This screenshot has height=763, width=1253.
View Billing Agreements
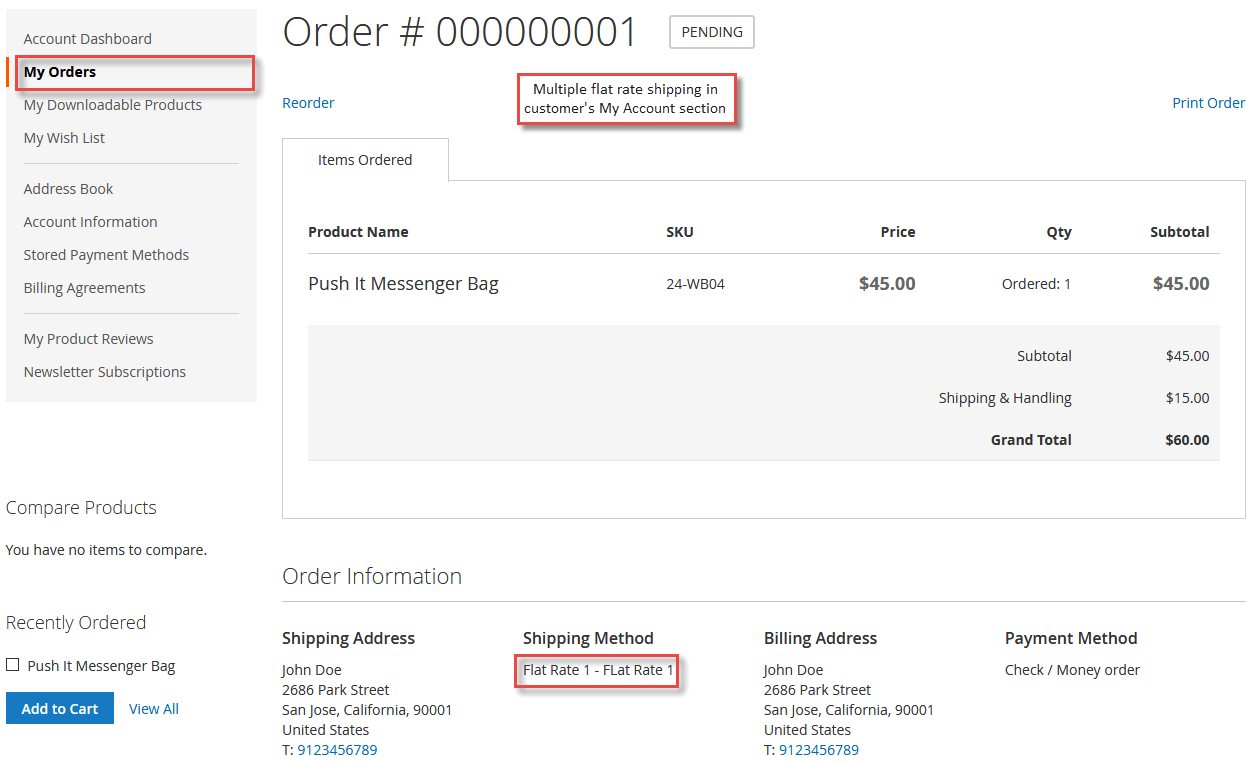point(84,287)
